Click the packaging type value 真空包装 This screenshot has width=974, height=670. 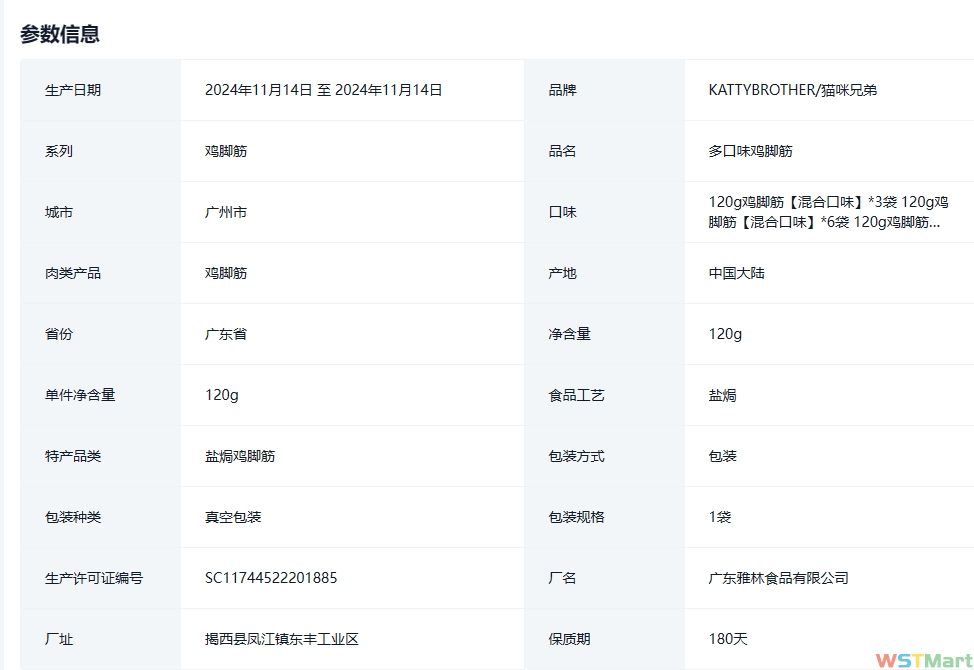tap(233, 517)
